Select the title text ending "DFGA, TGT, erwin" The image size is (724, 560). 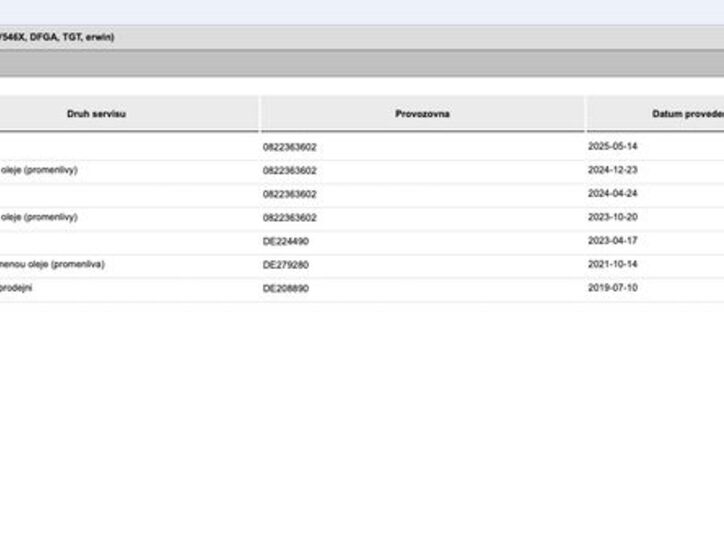point(57,37)
